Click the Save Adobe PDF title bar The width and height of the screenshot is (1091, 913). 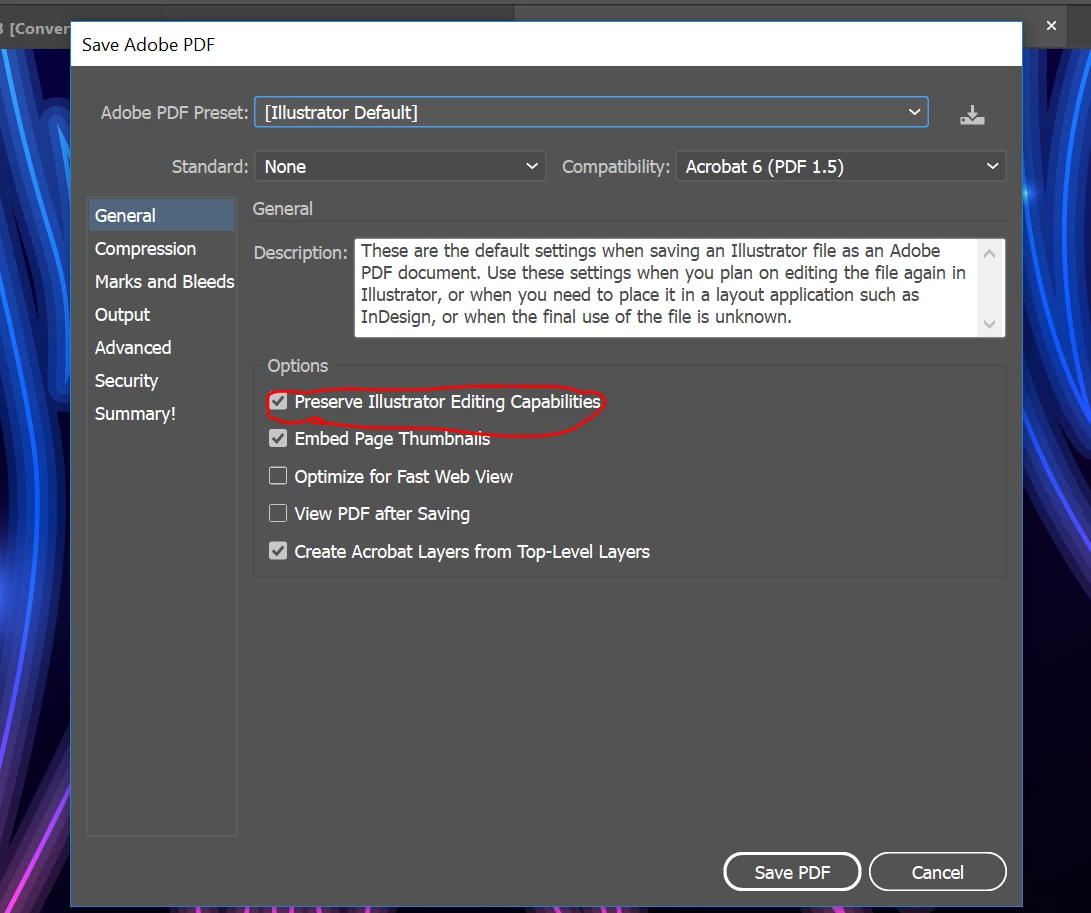click(546, 45)
